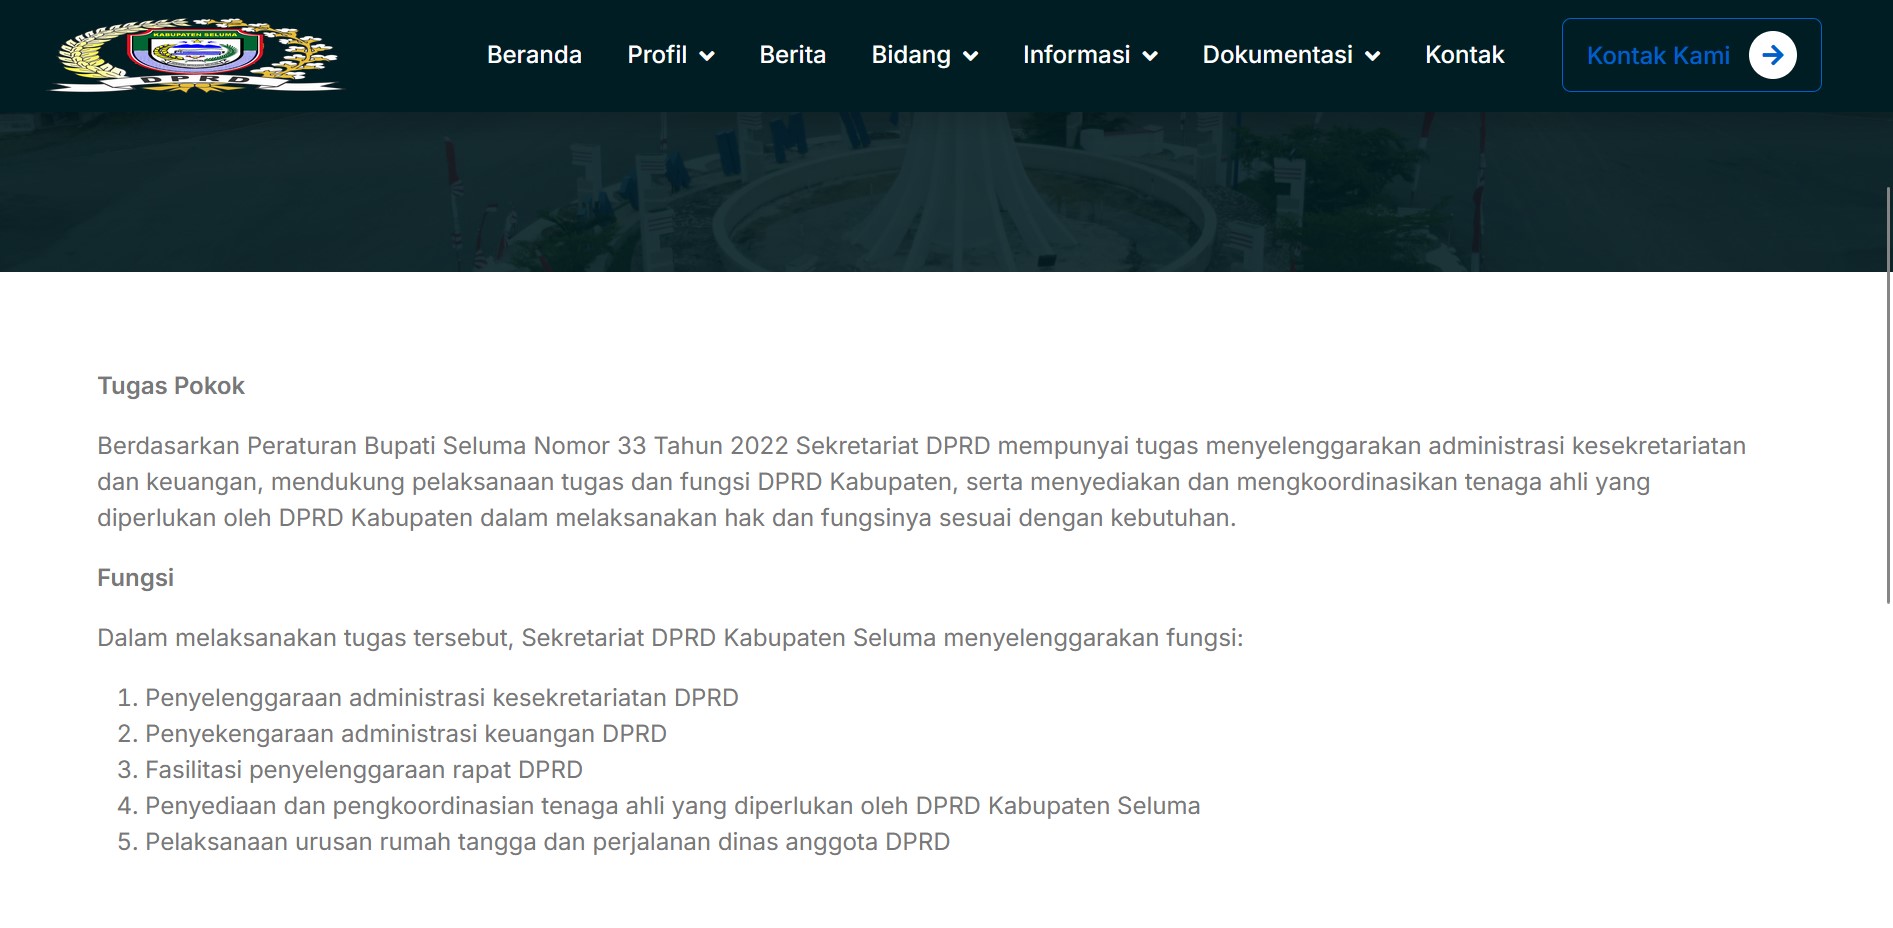Select the Bidang menu label

point(910,55)
